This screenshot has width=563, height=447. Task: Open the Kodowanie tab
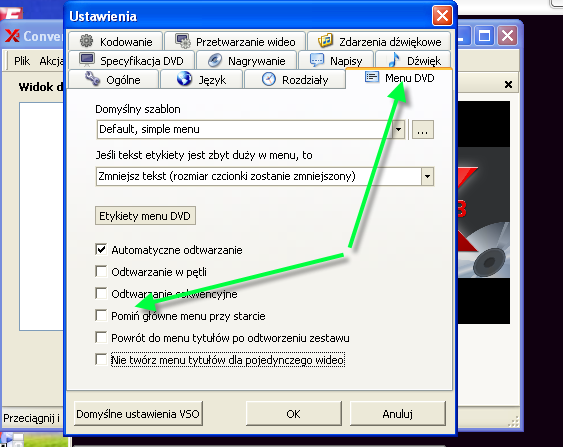[115, 41]
